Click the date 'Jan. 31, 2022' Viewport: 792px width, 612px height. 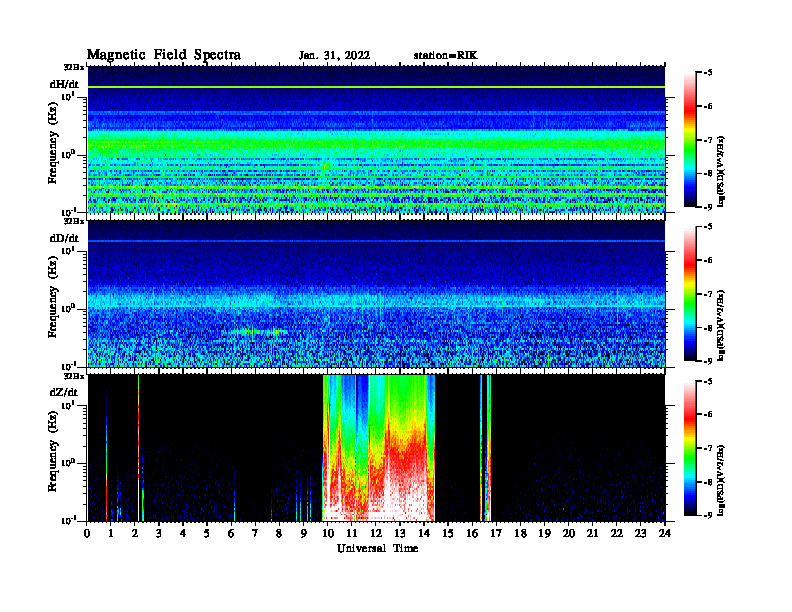334,56
